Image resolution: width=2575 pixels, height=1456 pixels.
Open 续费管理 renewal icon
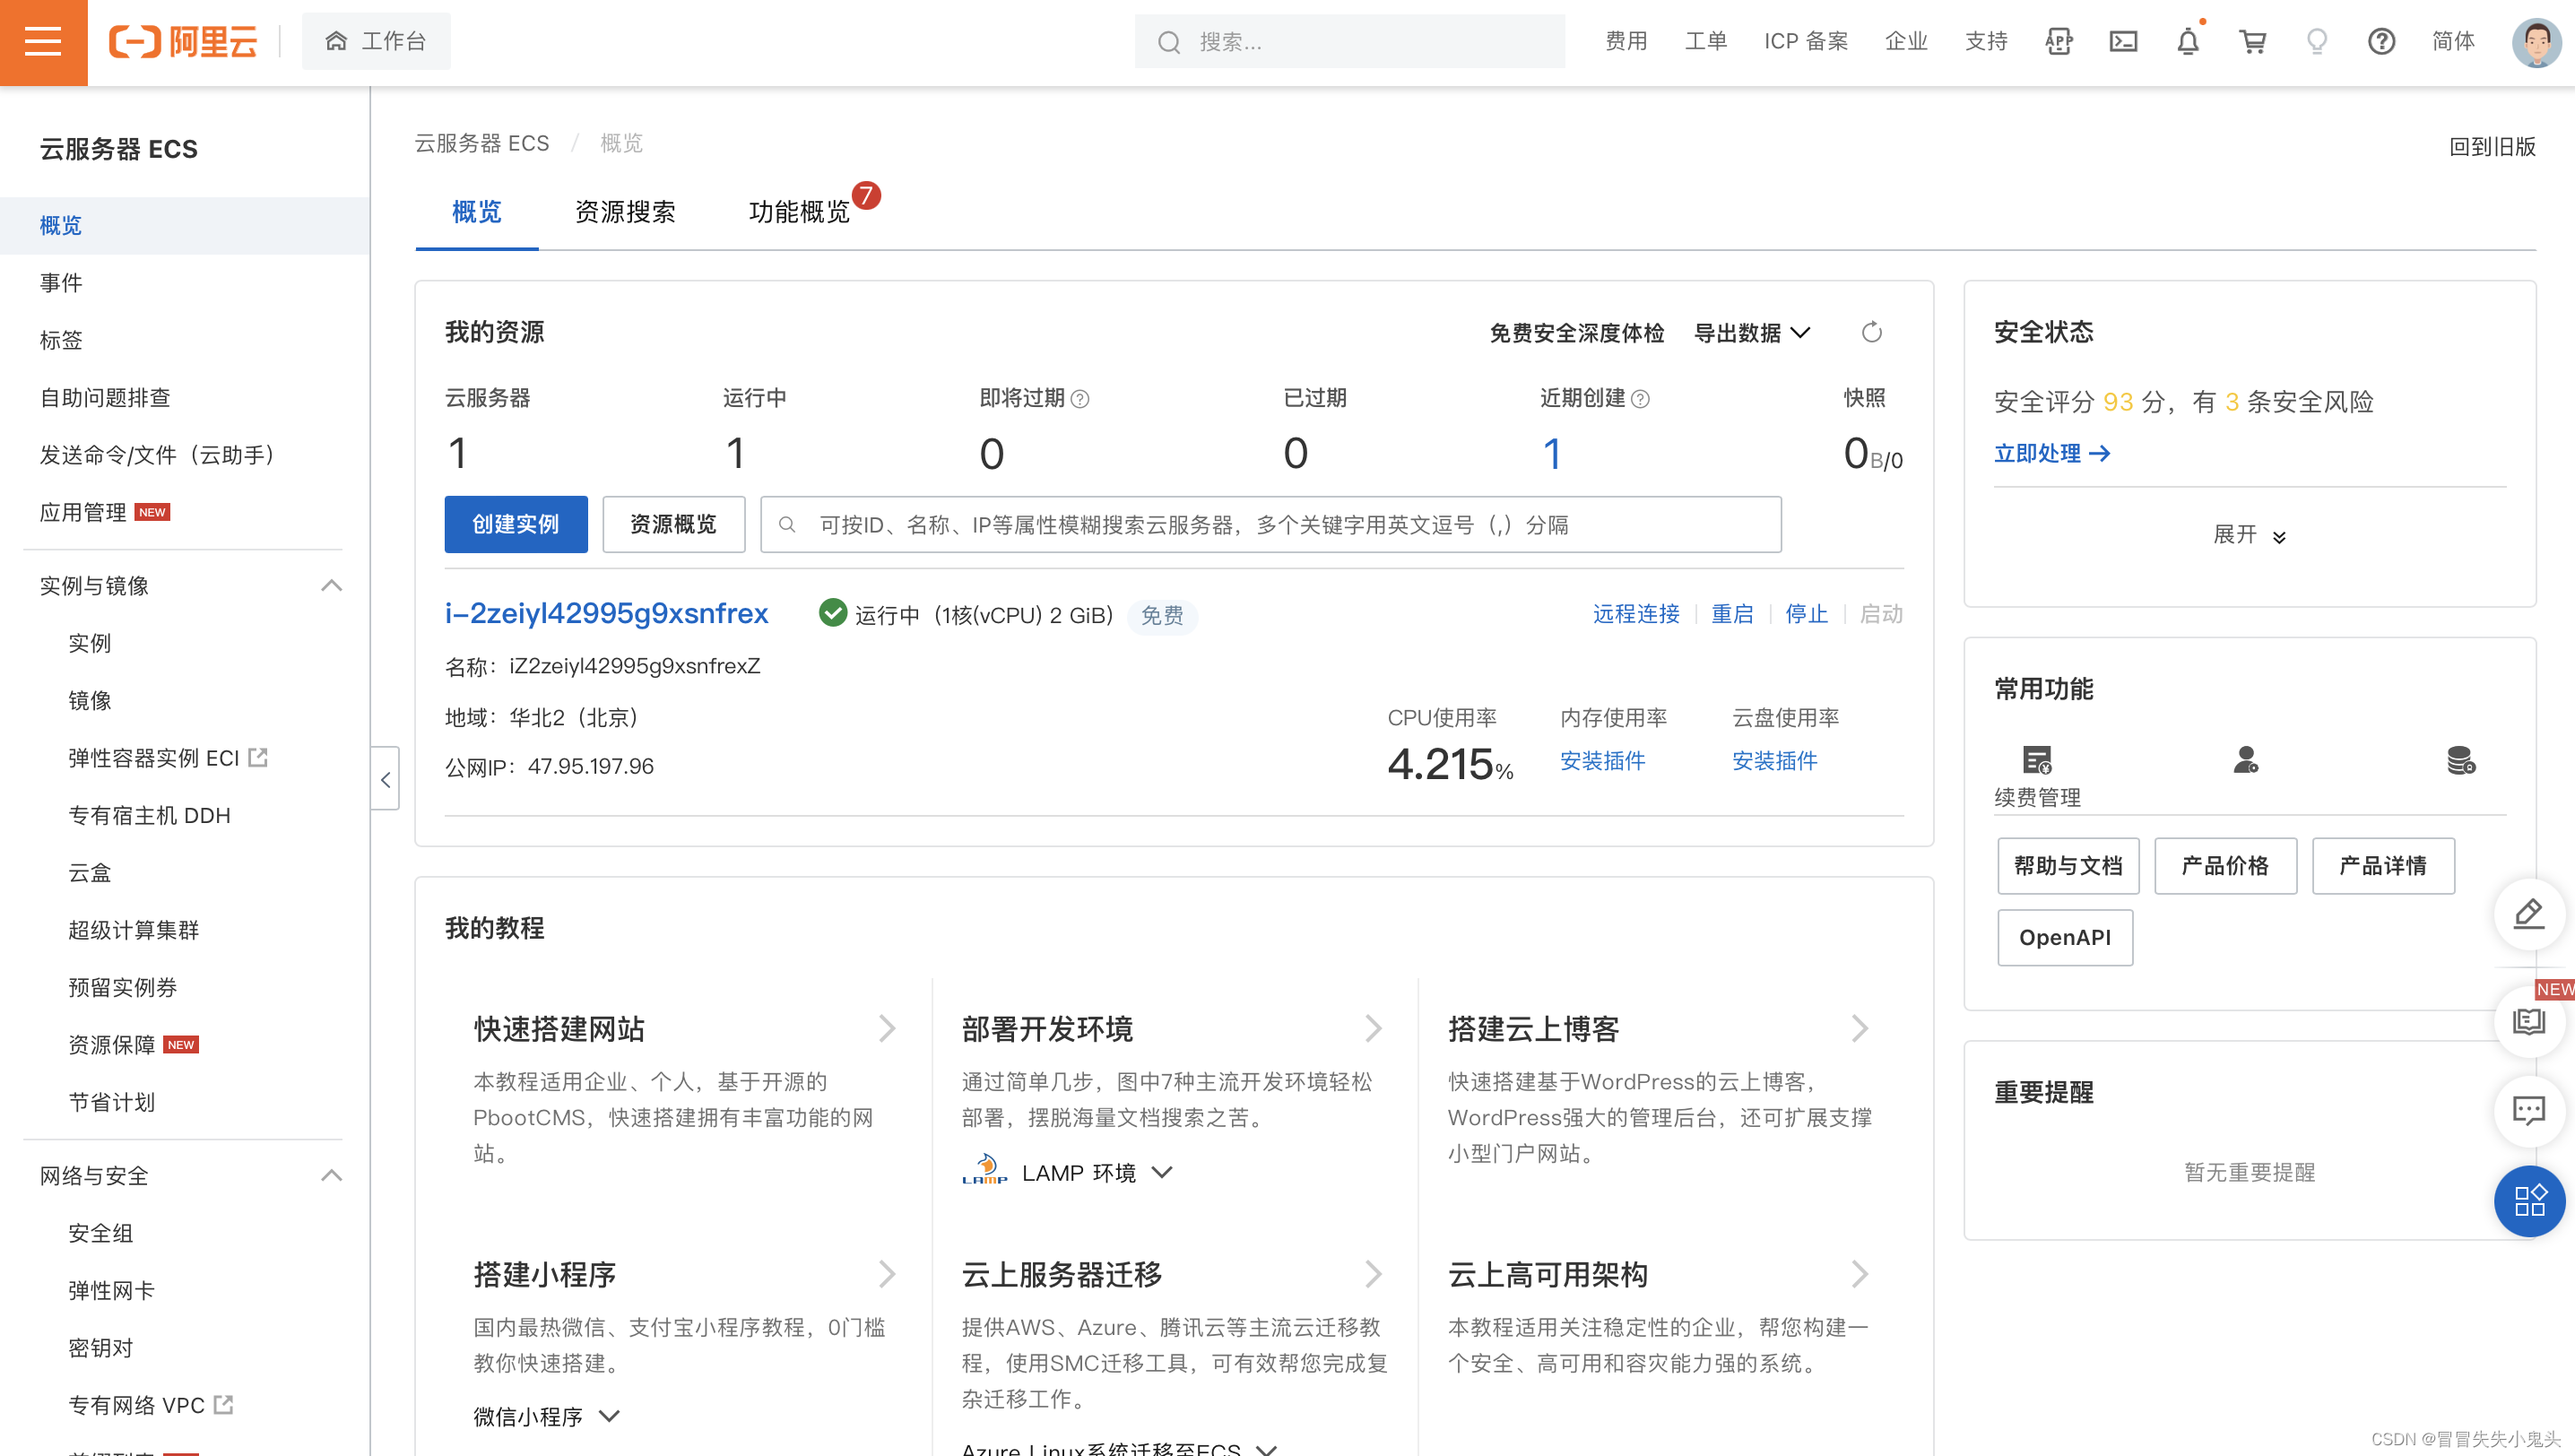[2037, 760]
